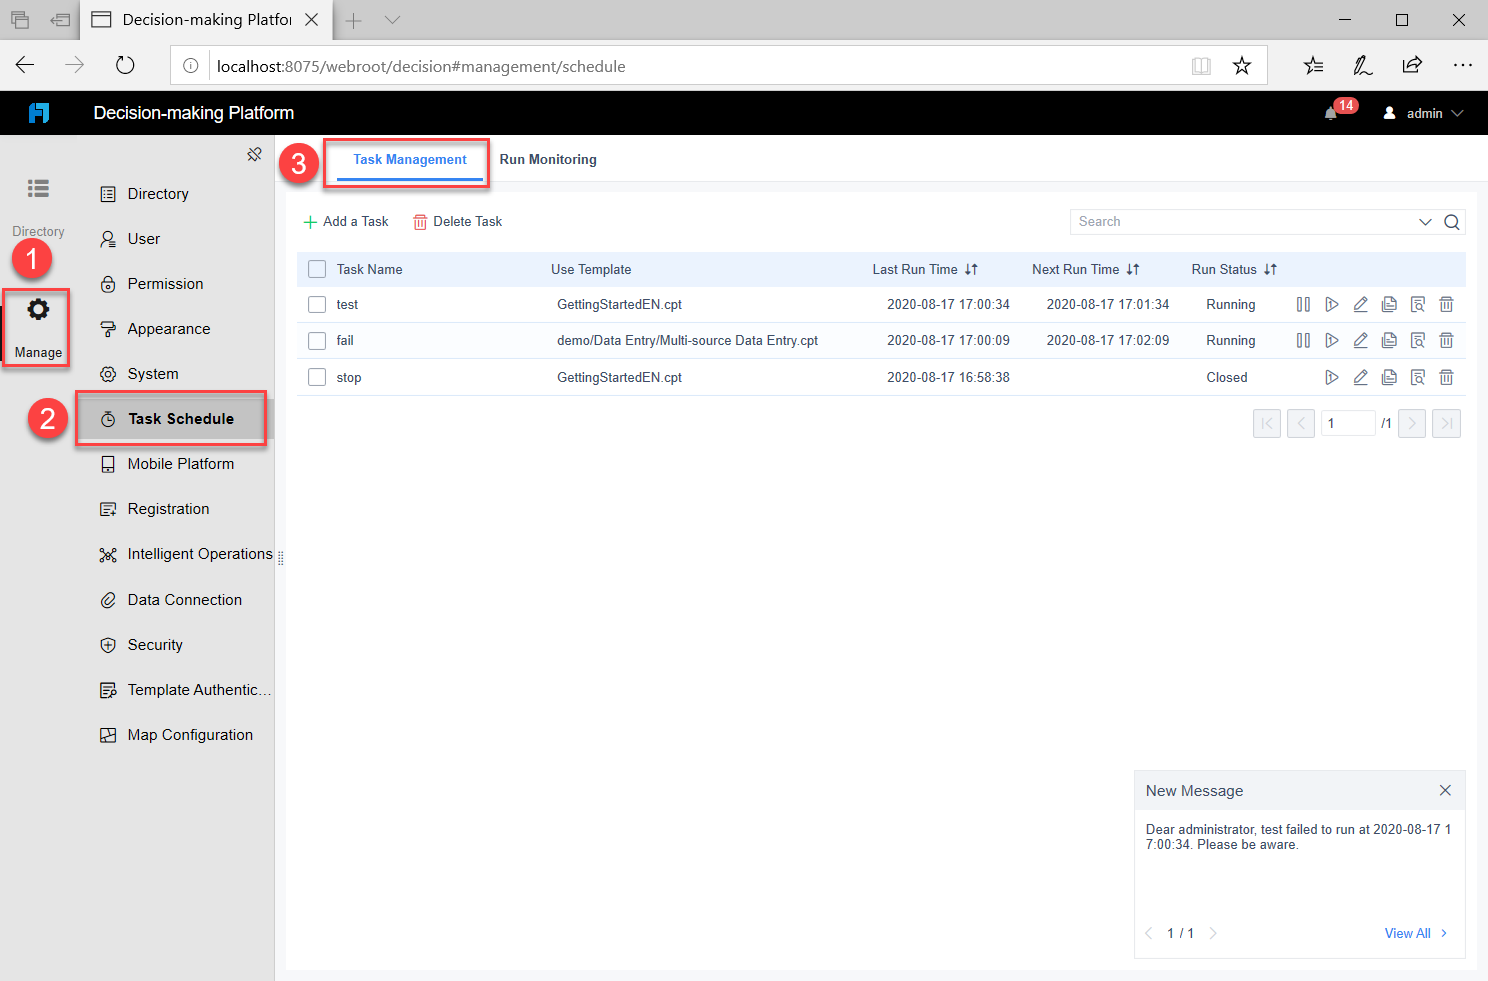Select all tasks via the header checkbox
1488x981 pixels.
317,269
